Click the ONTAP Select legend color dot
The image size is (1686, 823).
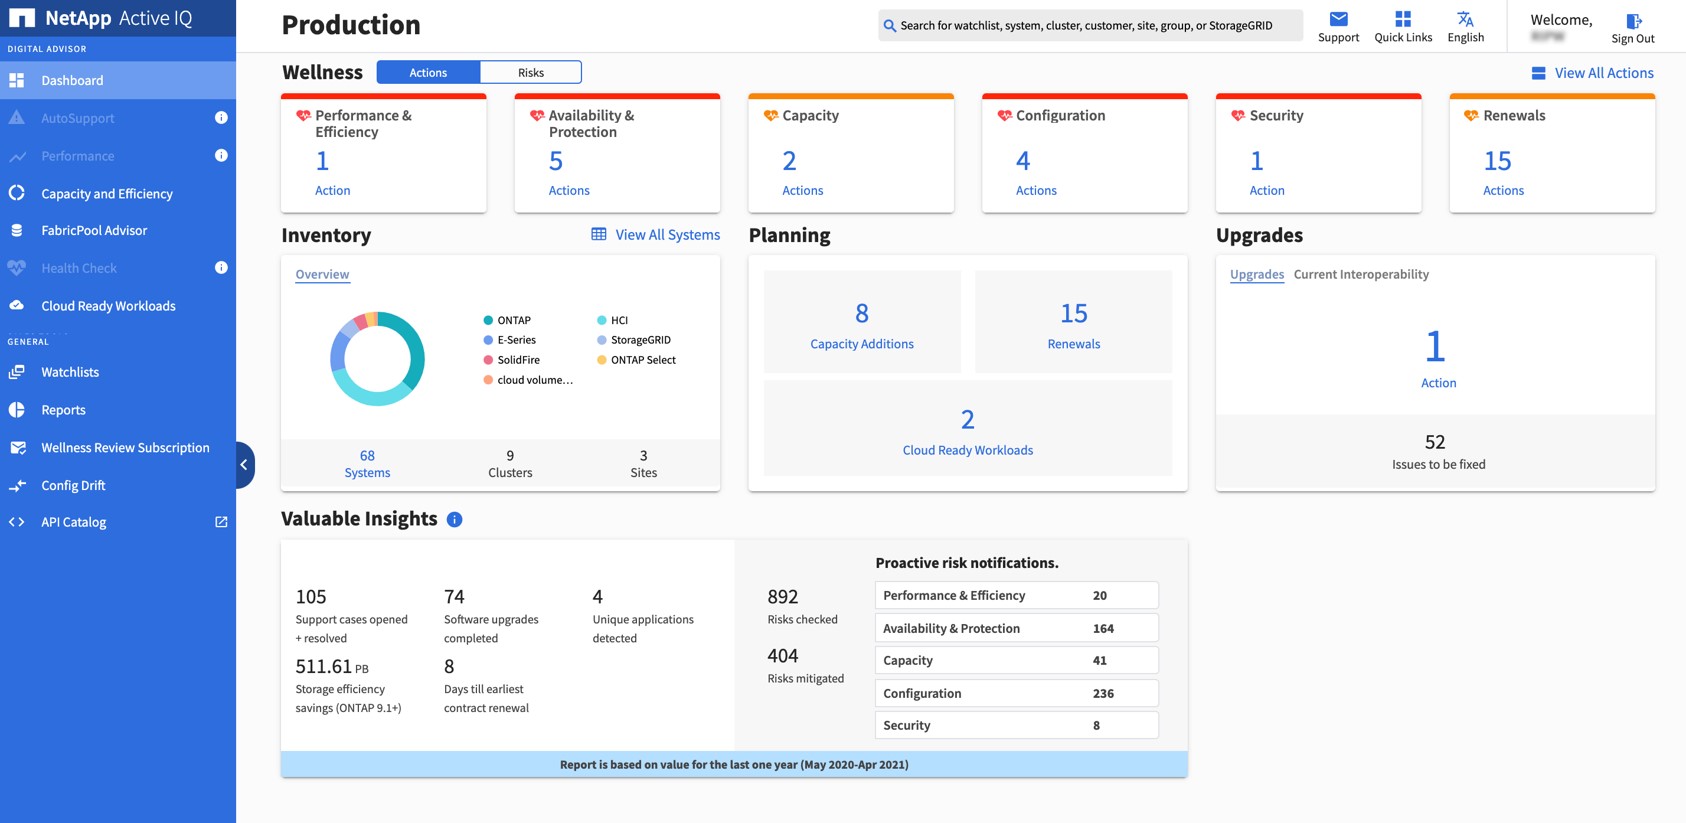pos(602,360)
